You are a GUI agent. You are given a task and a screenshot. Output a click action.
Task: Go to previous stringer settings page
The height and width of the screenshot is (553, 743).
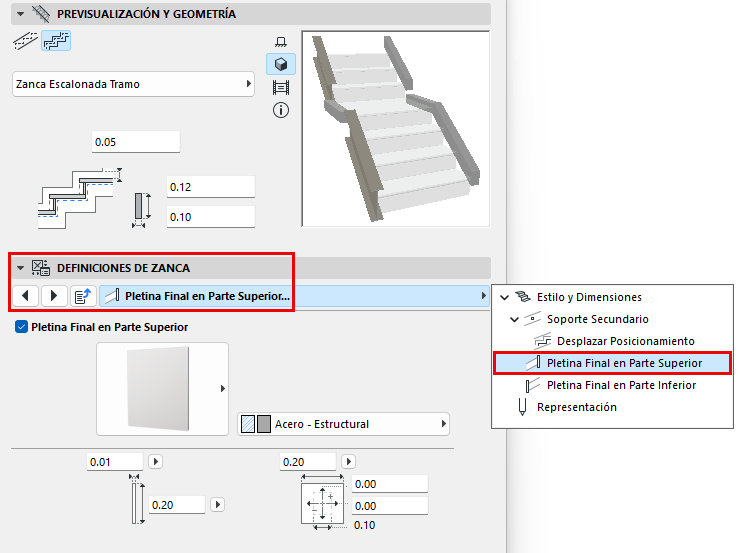[x=26, y=296]
